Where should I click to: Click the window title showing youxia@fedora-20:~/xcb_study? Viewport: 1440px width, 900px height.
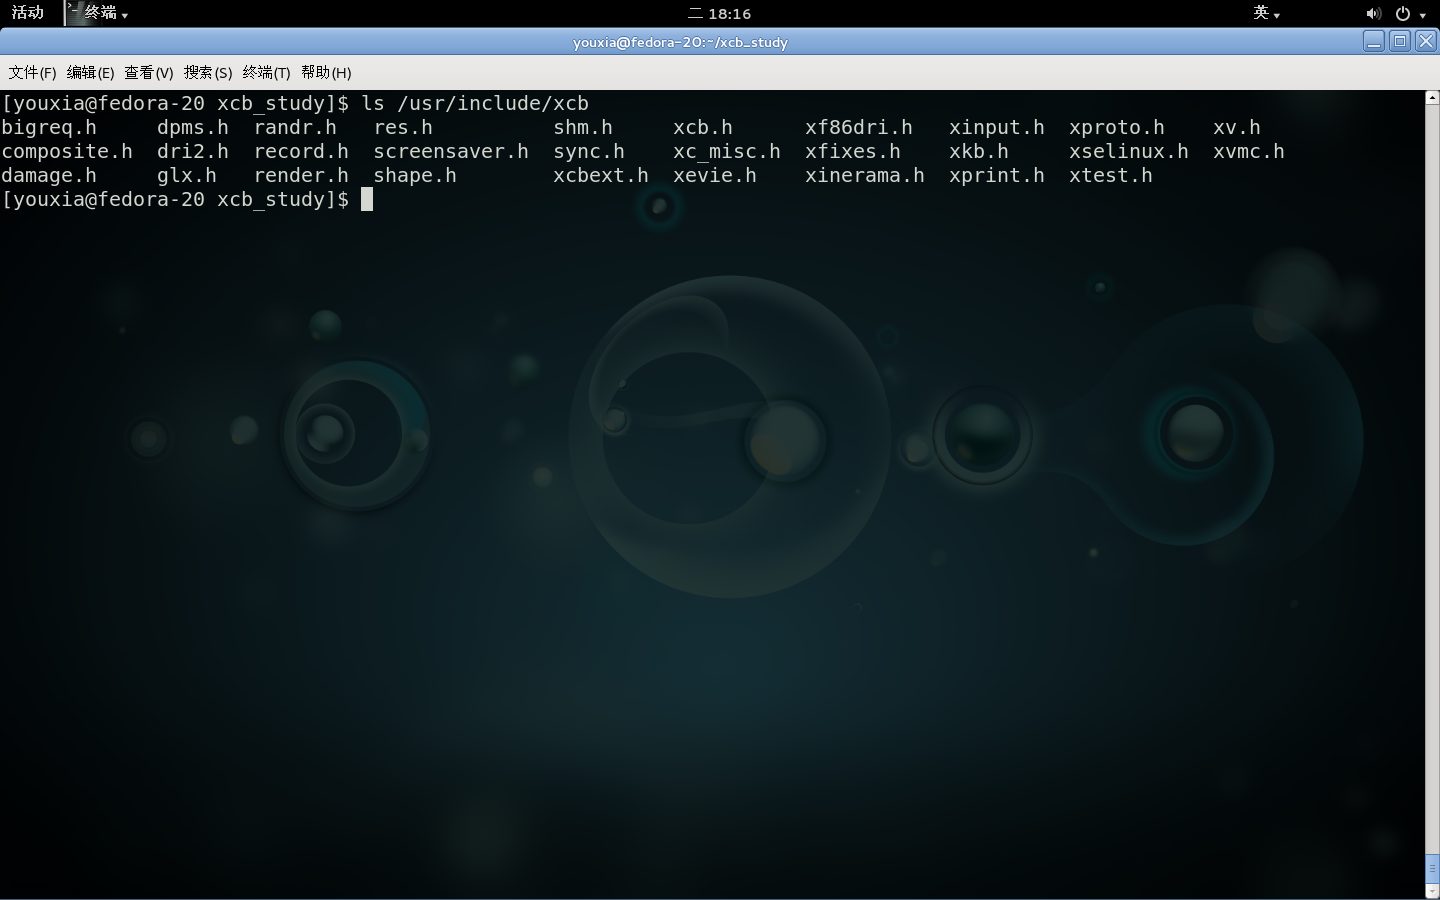680,42
